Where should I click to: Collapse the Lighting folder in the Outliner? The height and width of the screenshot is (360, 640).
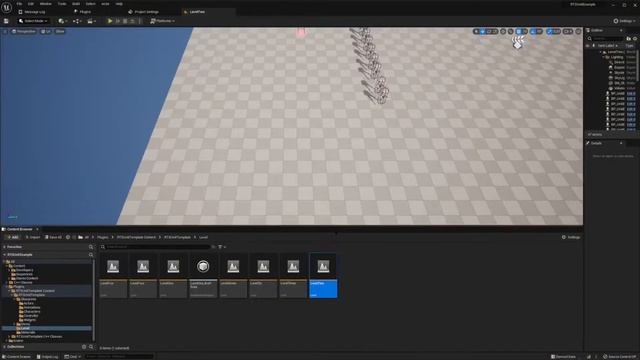pos(604,57)
